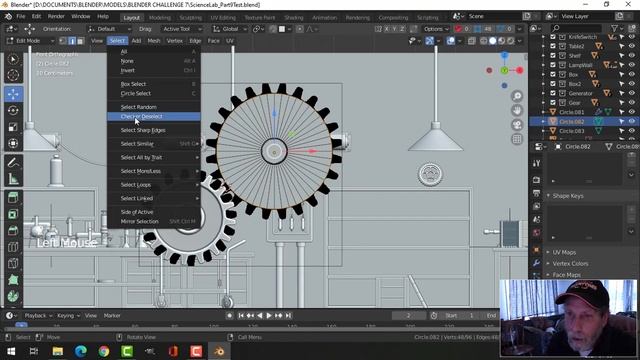The width and height of the screenshot is (640, 360).
Task: Open File Explorer from the taskbar
Action: click(x=58, y=351)
